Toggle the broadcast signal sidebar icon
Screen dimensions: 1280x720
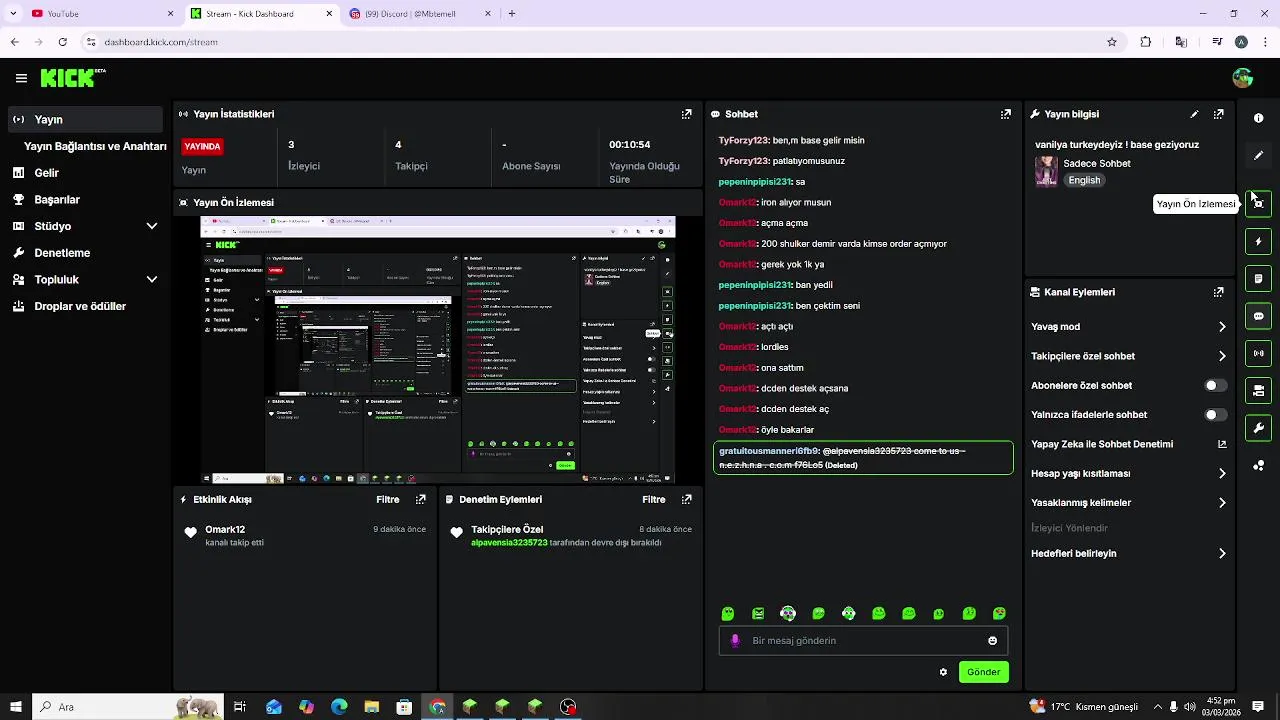click(1258, 353)
